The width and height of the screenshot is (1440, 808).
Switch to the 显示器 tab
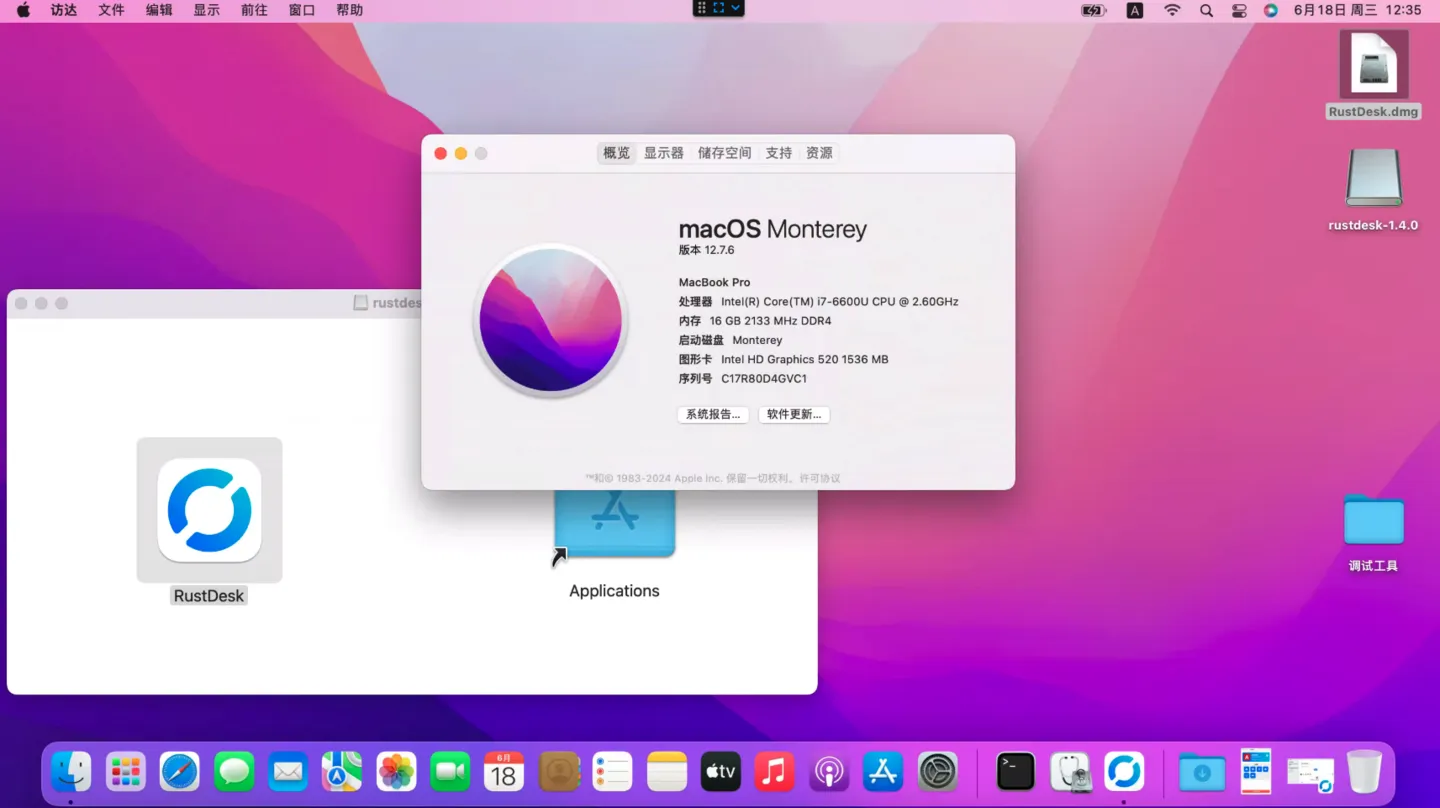coord(663,153)
